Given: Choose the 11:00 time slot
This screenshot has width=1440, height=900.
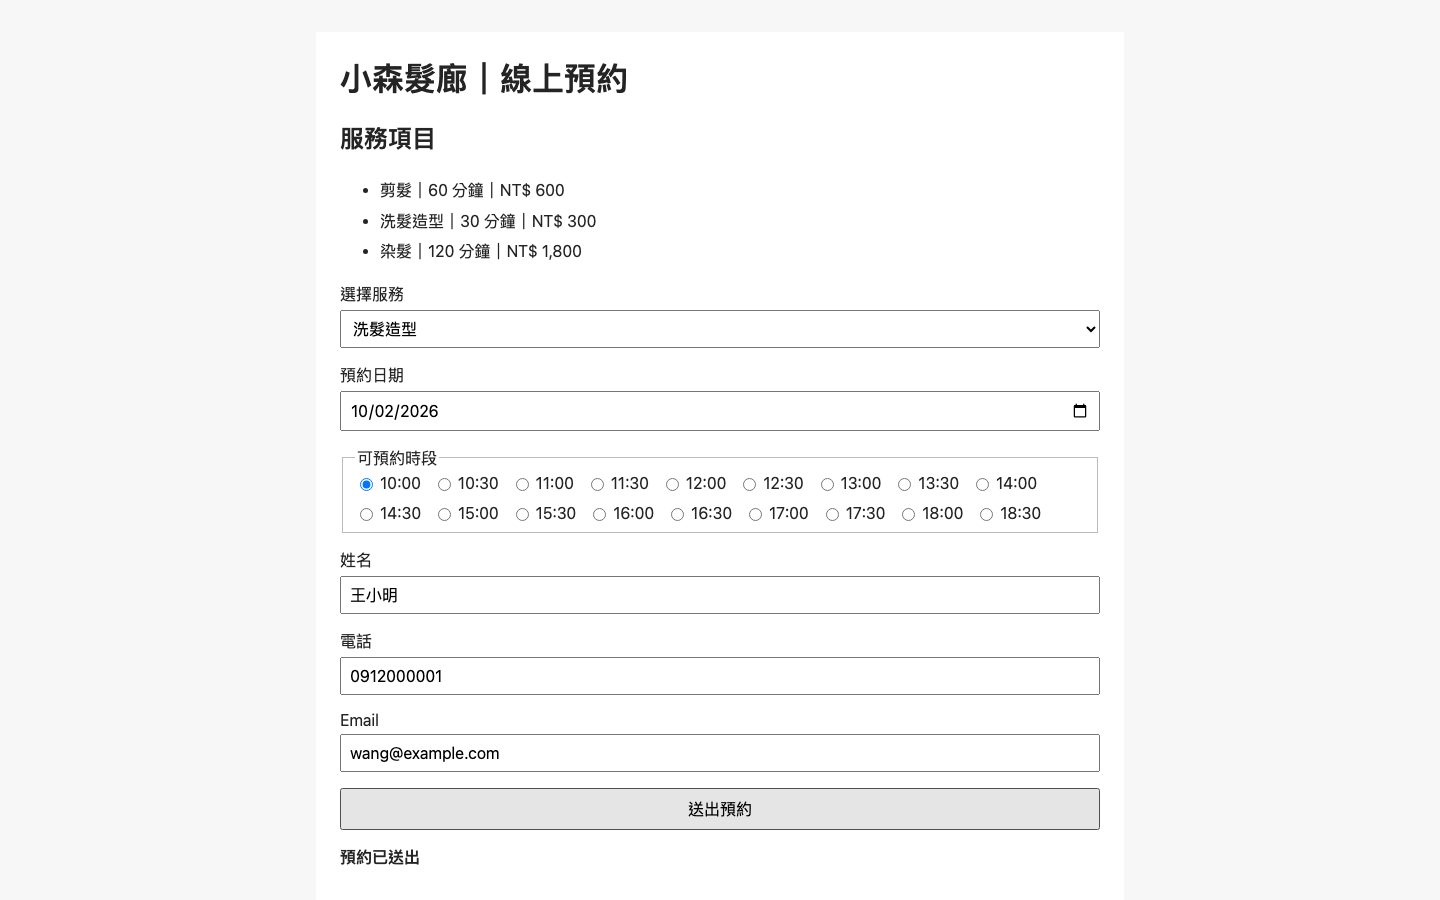Looking at the screenshot, I should pos(522,484).
